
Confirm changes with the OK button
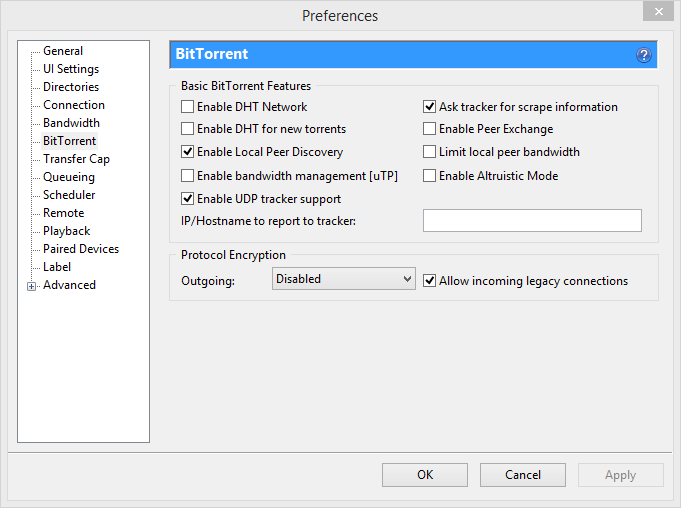425,475
